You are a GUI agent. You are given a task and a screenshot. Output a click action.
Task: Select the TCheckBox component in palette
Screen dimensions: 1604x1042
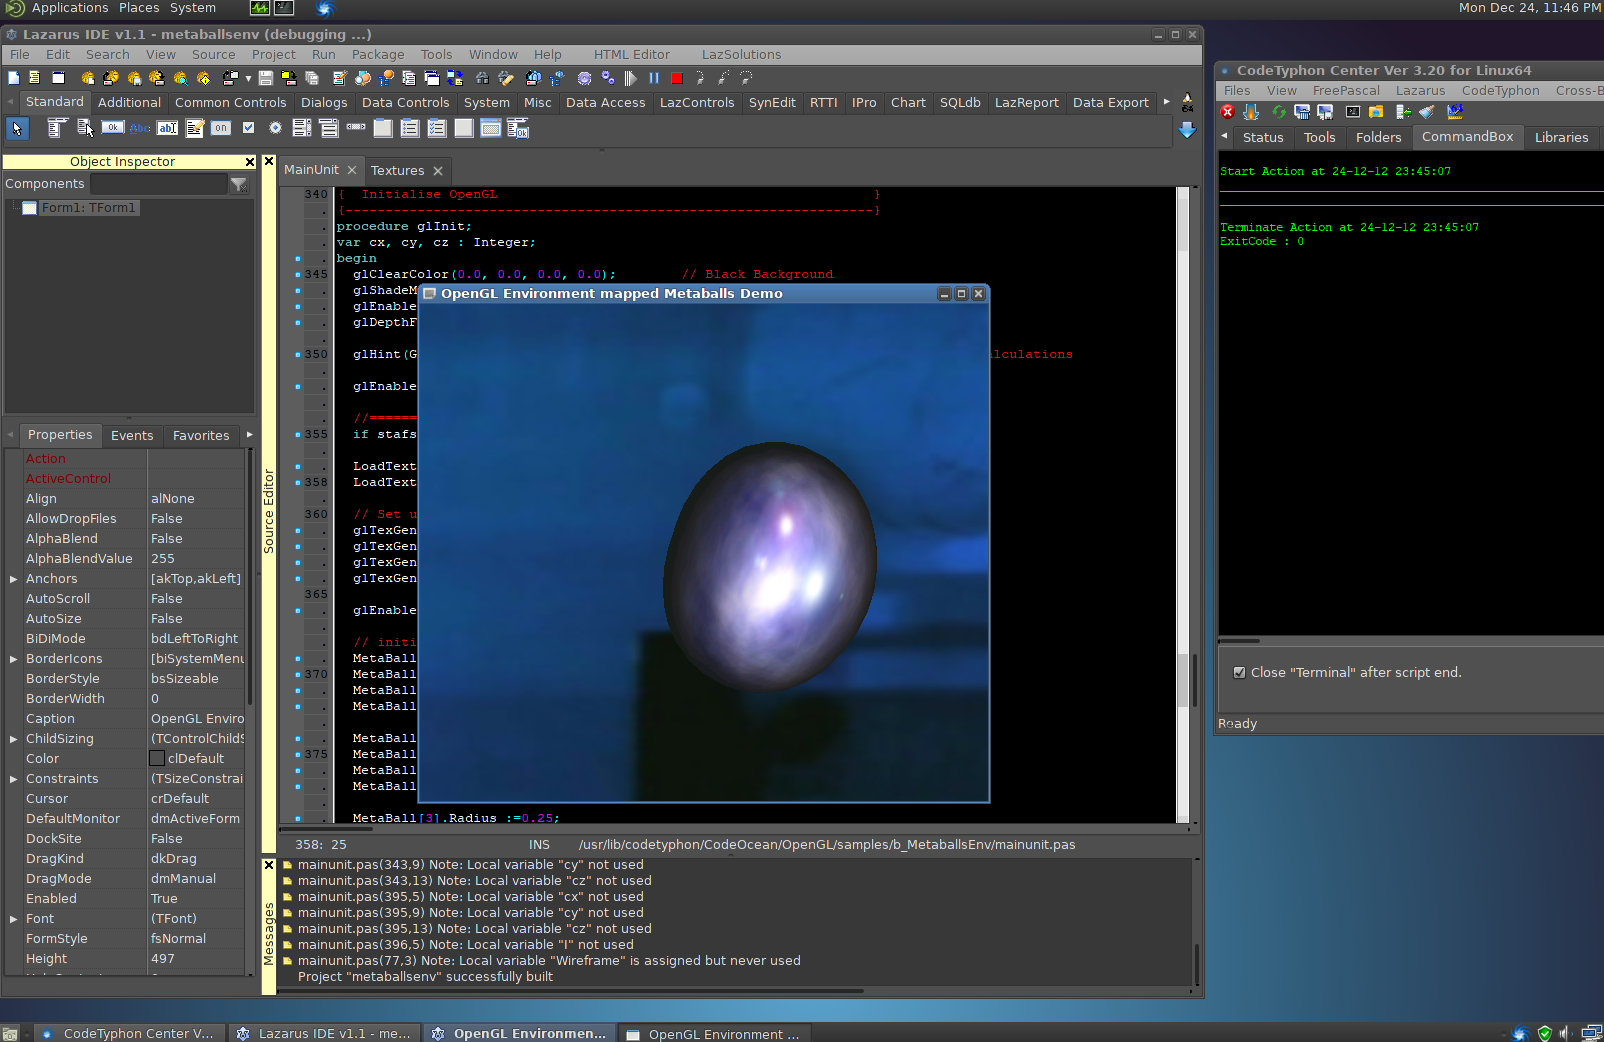249,128
